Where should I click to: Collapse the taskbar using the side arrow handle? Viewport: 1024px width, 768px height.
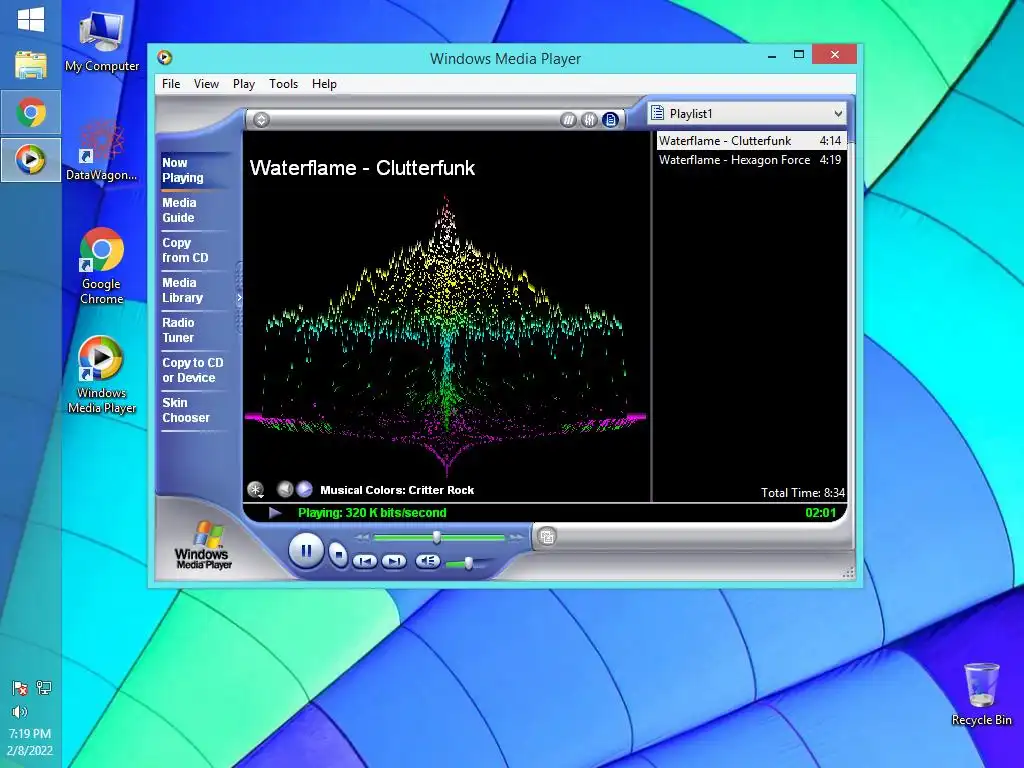[239, 298]
